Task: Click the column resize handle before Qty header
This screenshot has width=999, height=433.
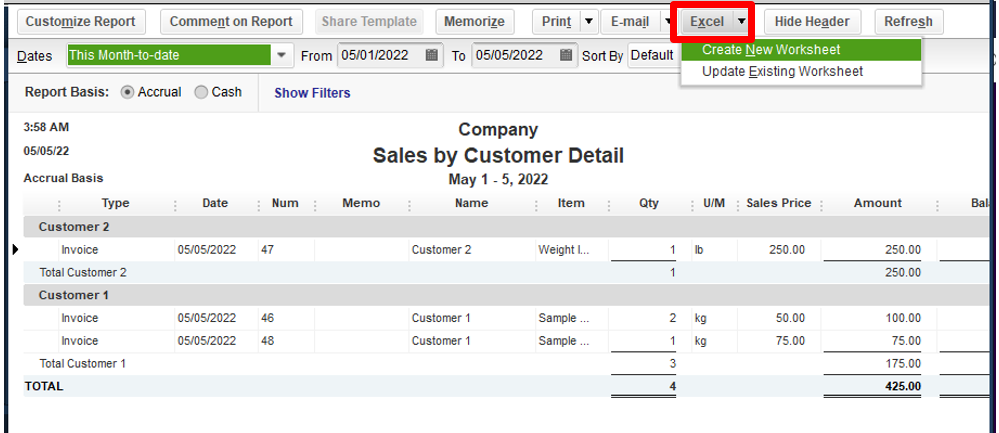Action: click(x=613, y=204)
